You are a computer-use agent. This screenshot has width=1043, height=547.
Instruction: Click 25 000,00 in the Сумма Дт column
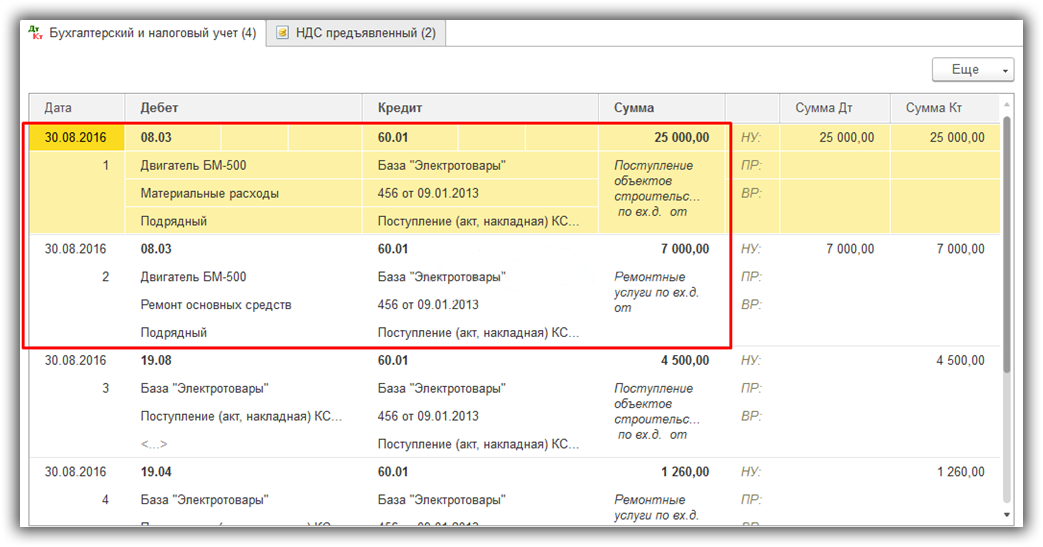(846, 138)
